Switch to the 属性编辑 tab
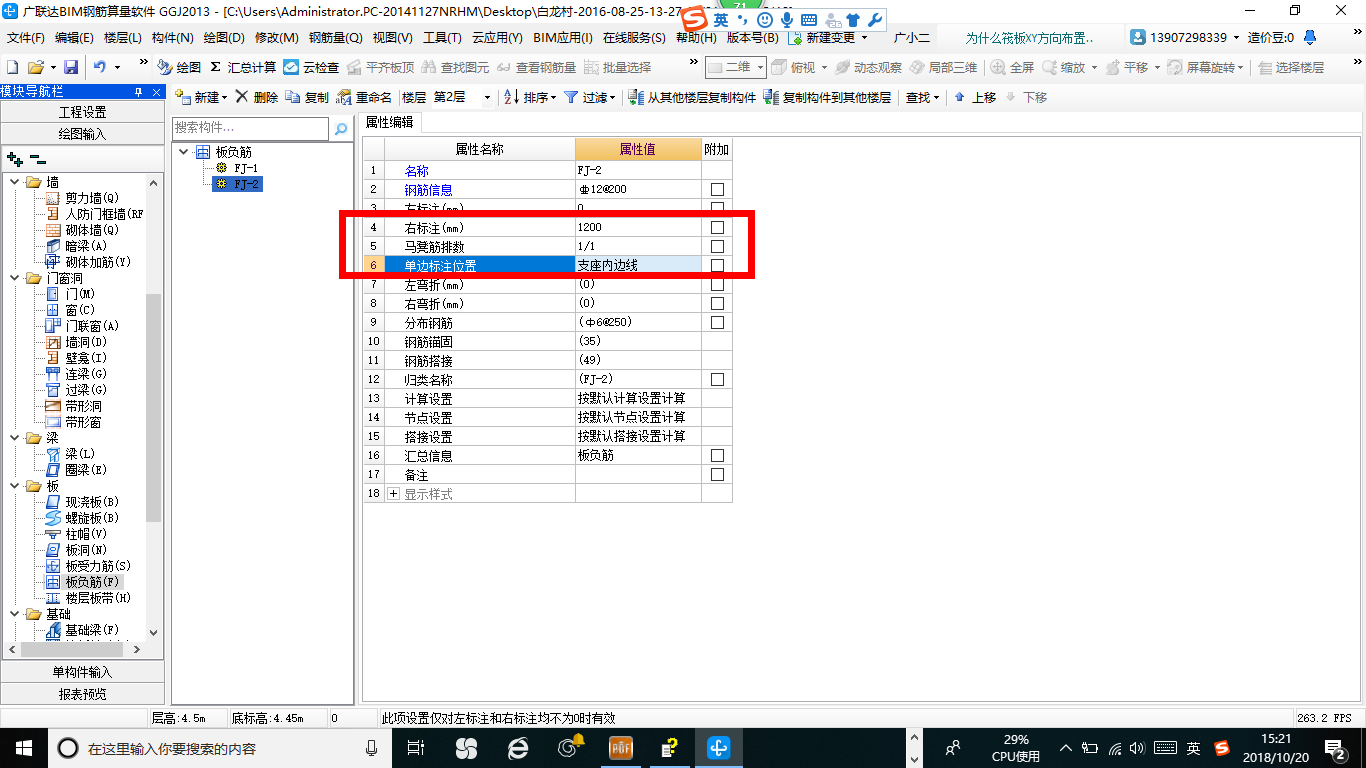This screenshot has width=1366, height=768. coord(390,122)
